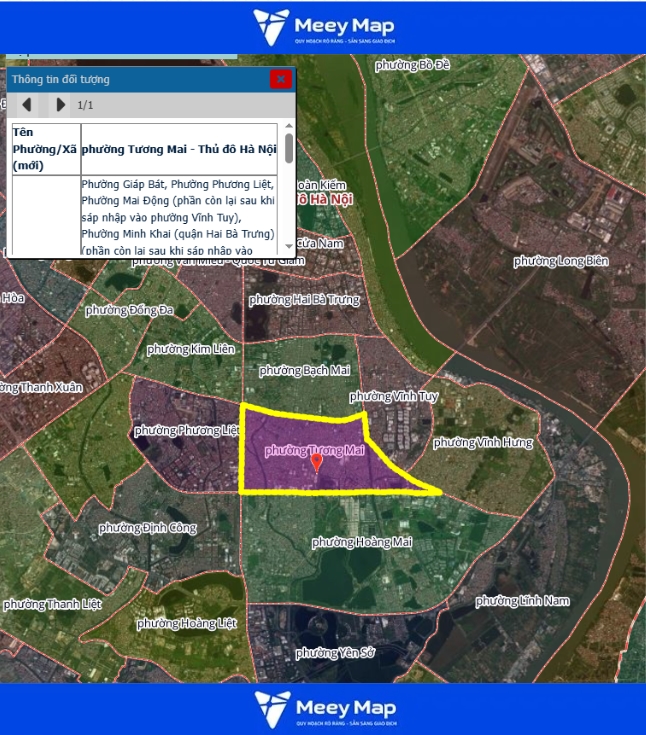
Task: Click phường Kim Liên map label
Action: pyautogui.click(x=182, y=349)
